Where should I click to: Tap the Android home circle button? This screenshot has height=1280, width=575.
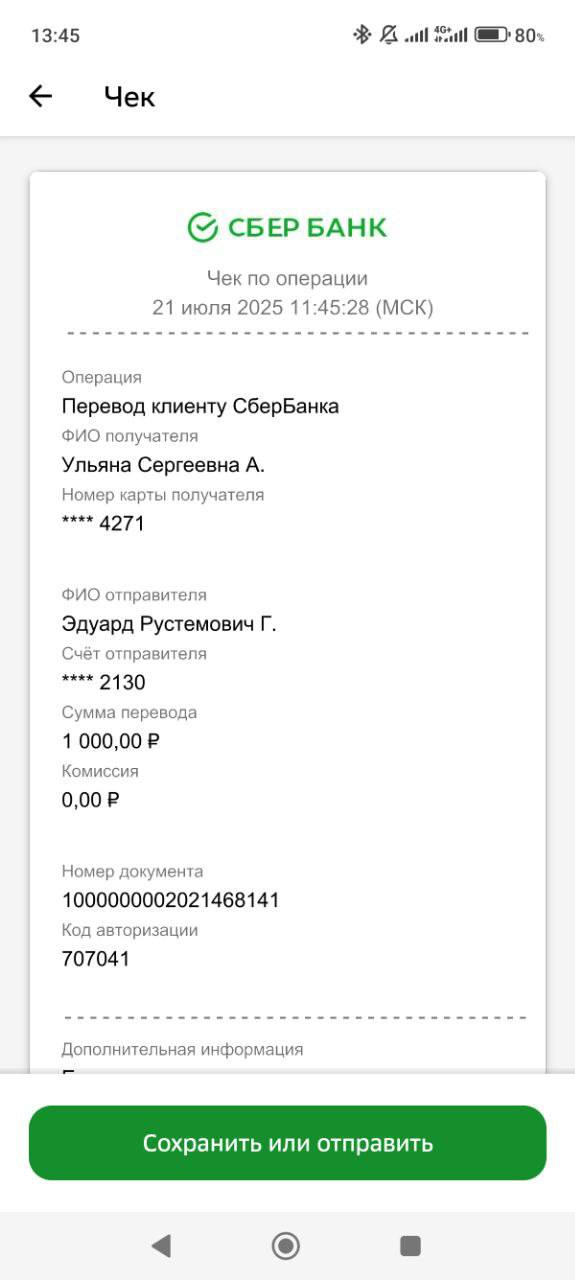click(286, 1245)
